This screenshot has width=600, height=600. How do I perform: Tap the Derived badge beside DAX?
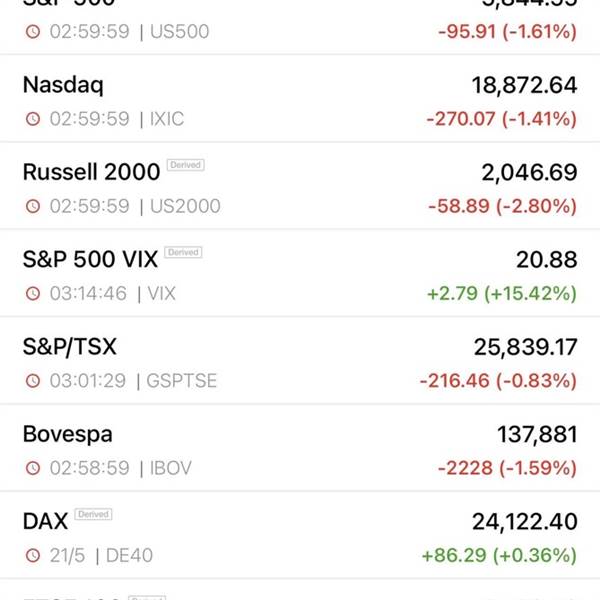coord(93,514)
